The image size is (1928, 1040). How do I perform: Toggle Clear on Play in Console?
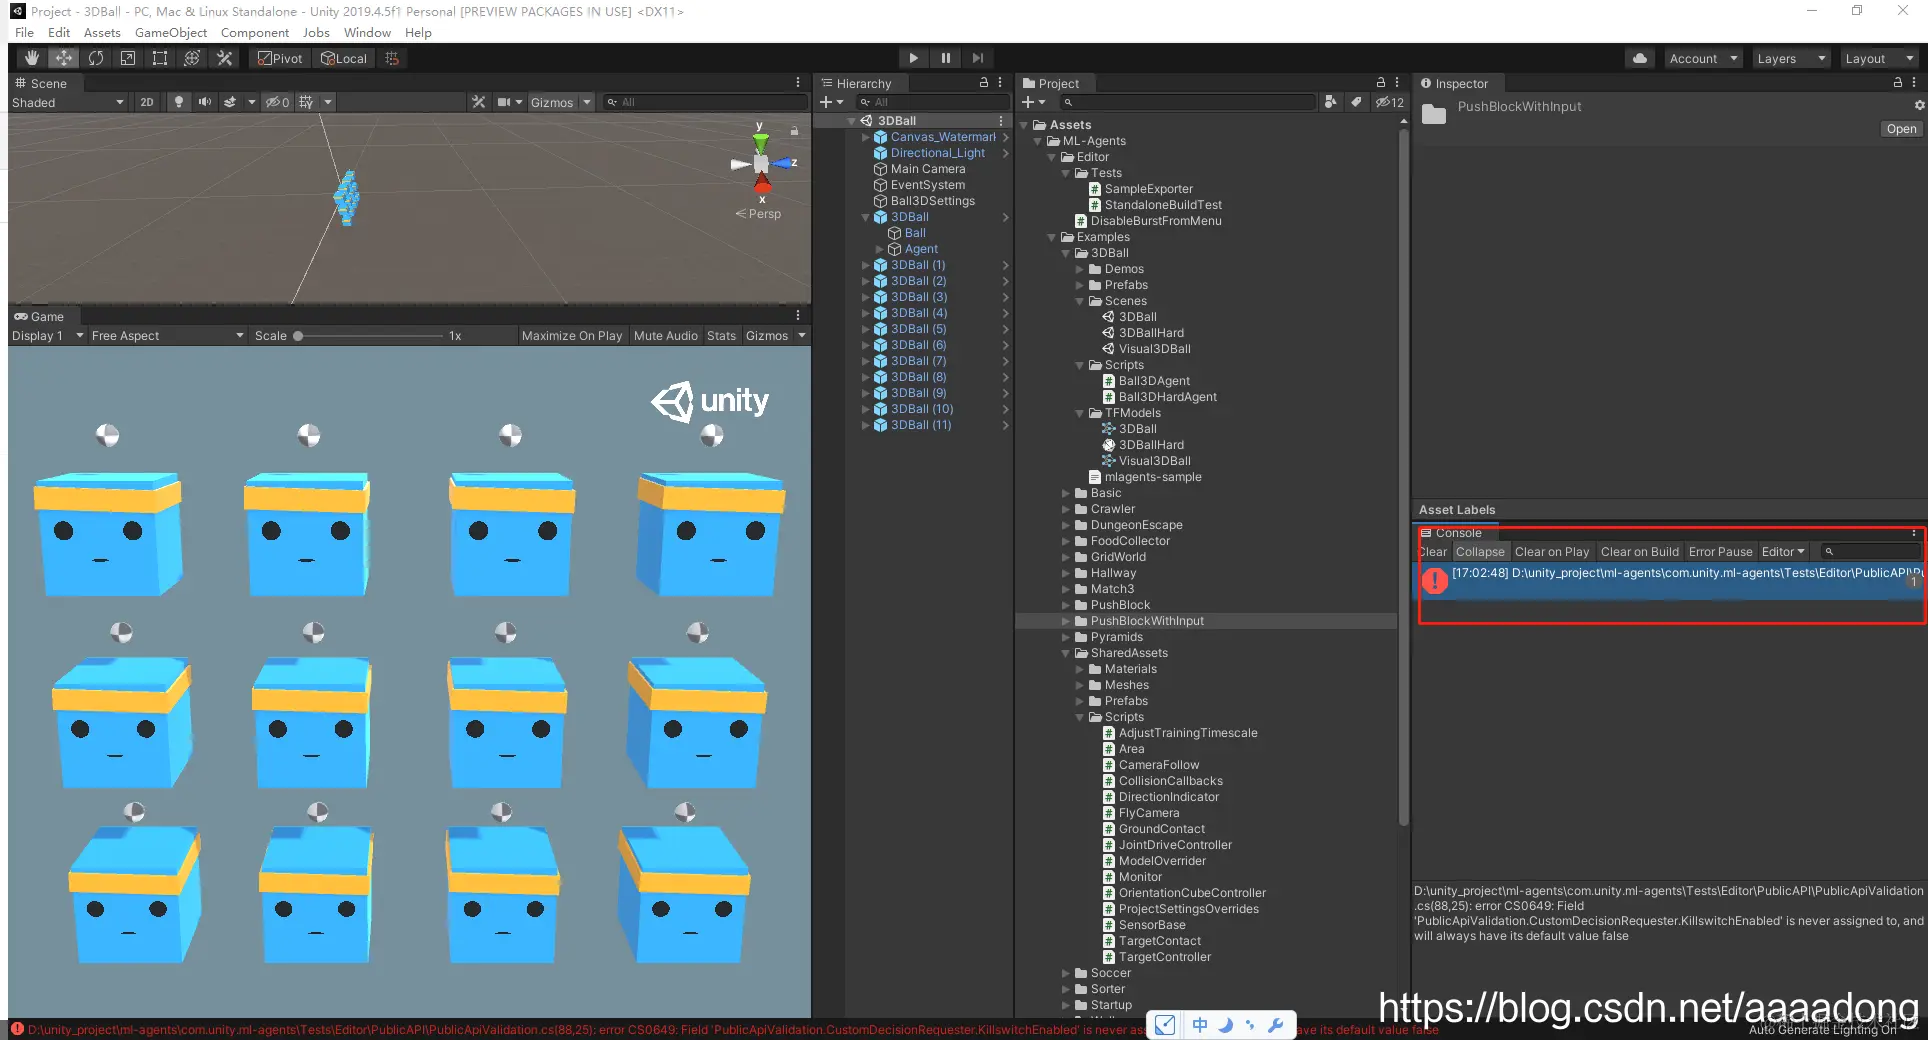coord(1552,552)
